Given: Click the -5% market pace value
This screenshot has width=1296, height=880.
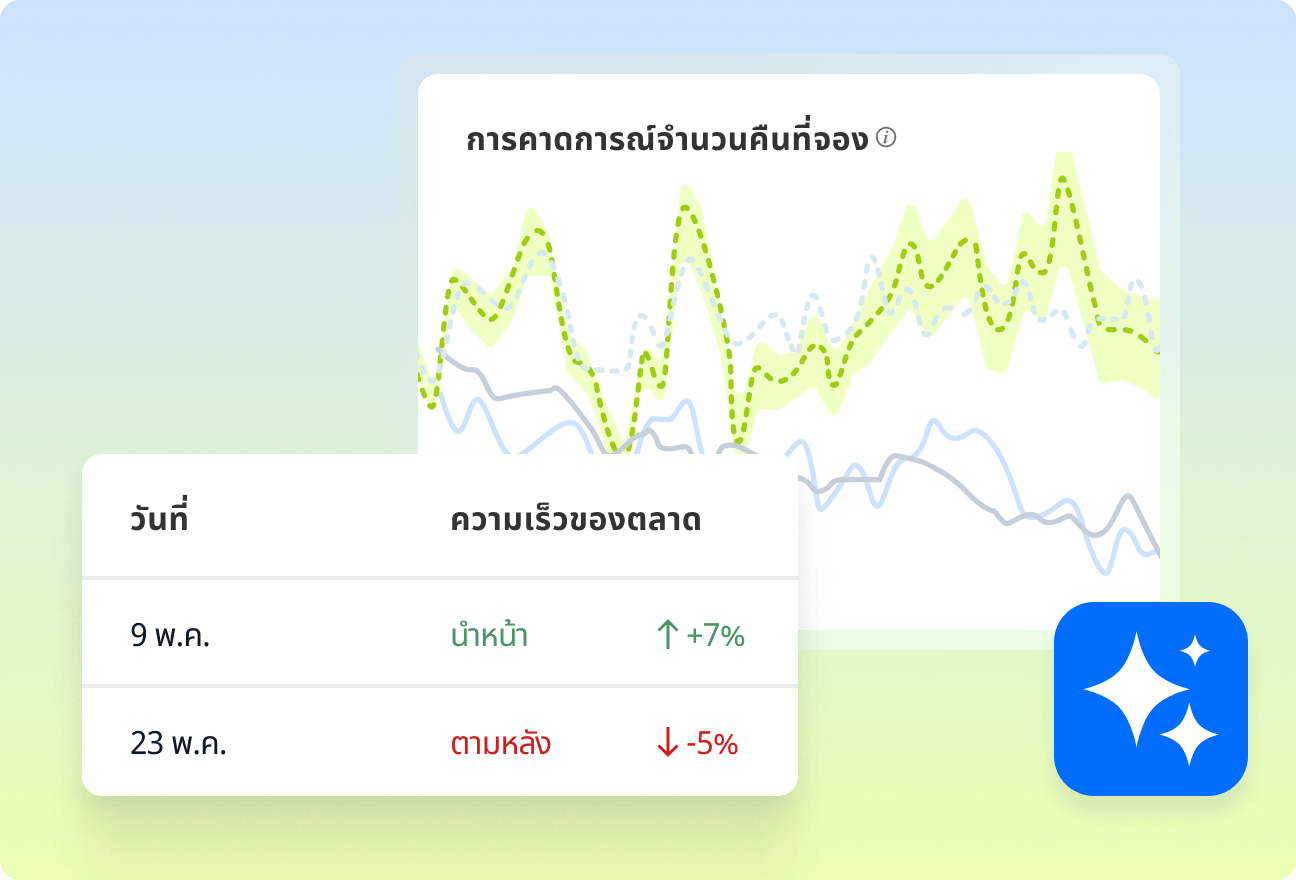Looking at the screenshot, I should pos(712,745).
